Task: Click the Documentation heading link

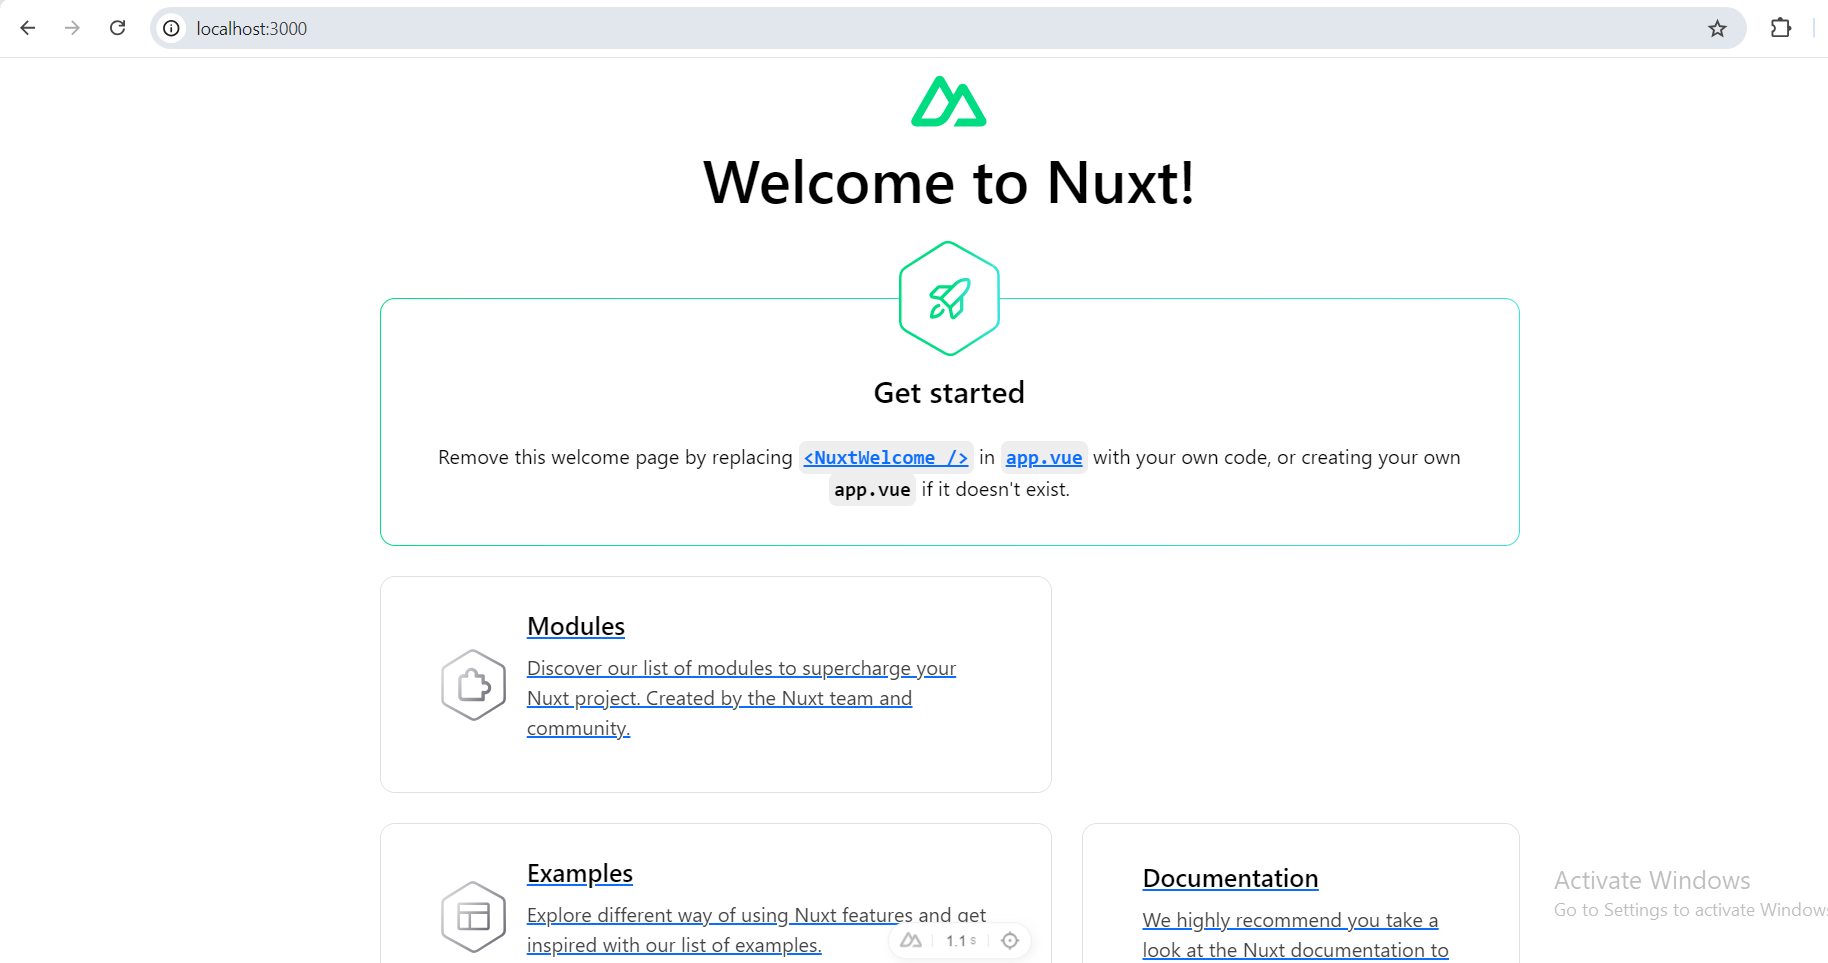Action: pos(1230,878)
